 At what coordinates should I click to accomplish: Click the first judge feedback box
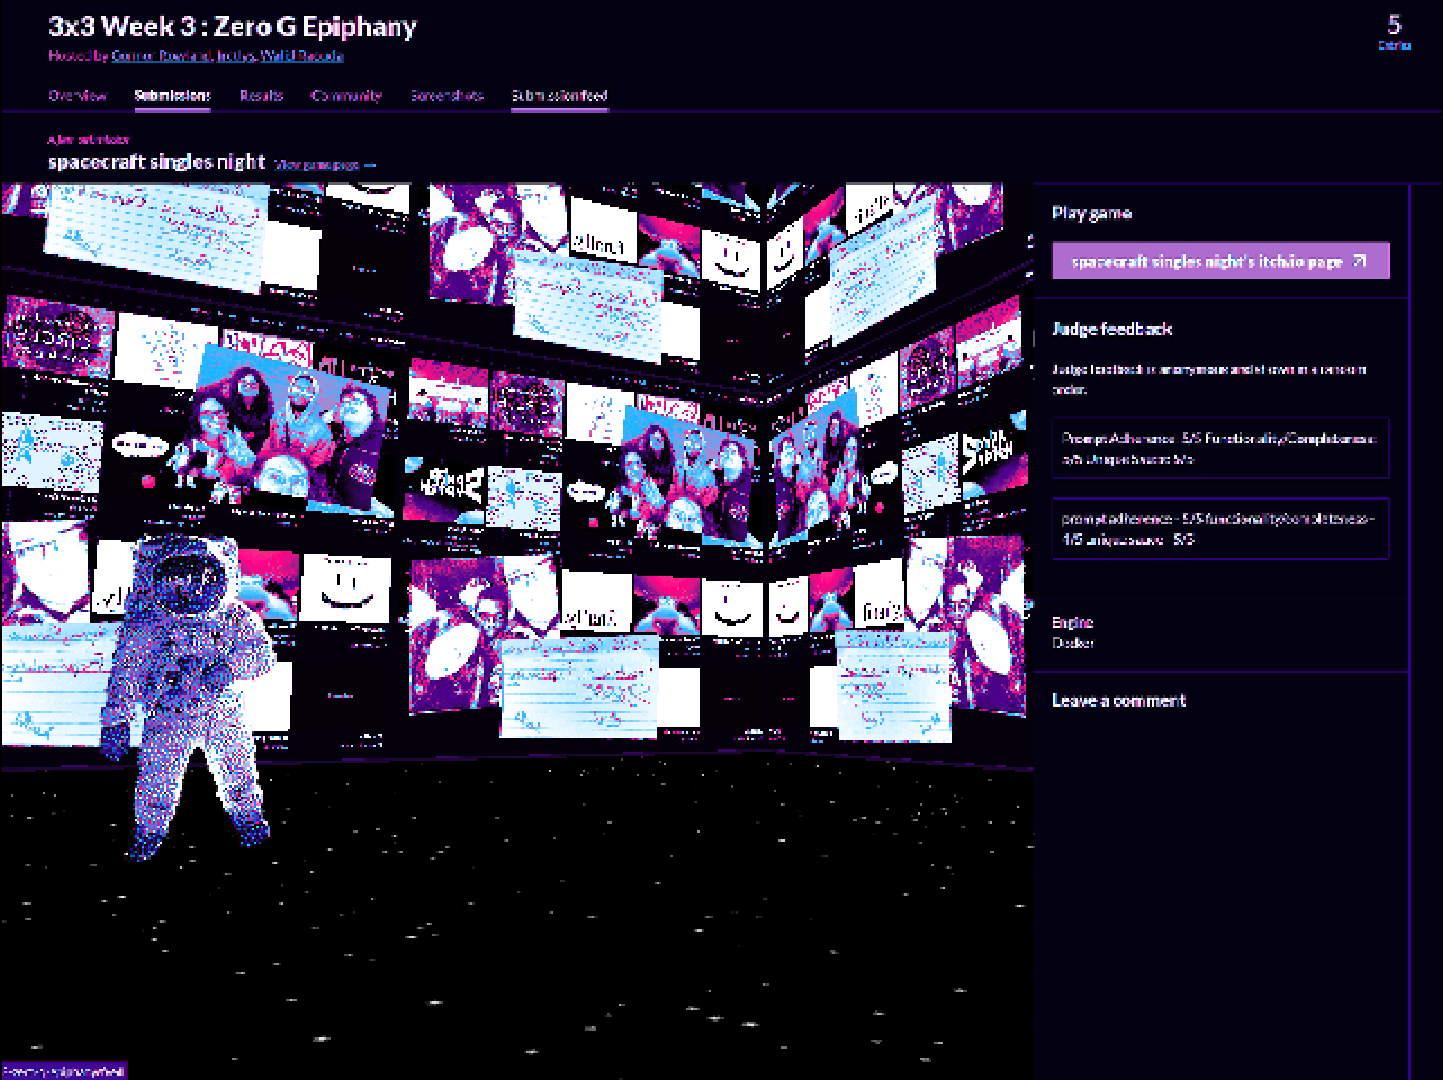[1220, 448]
